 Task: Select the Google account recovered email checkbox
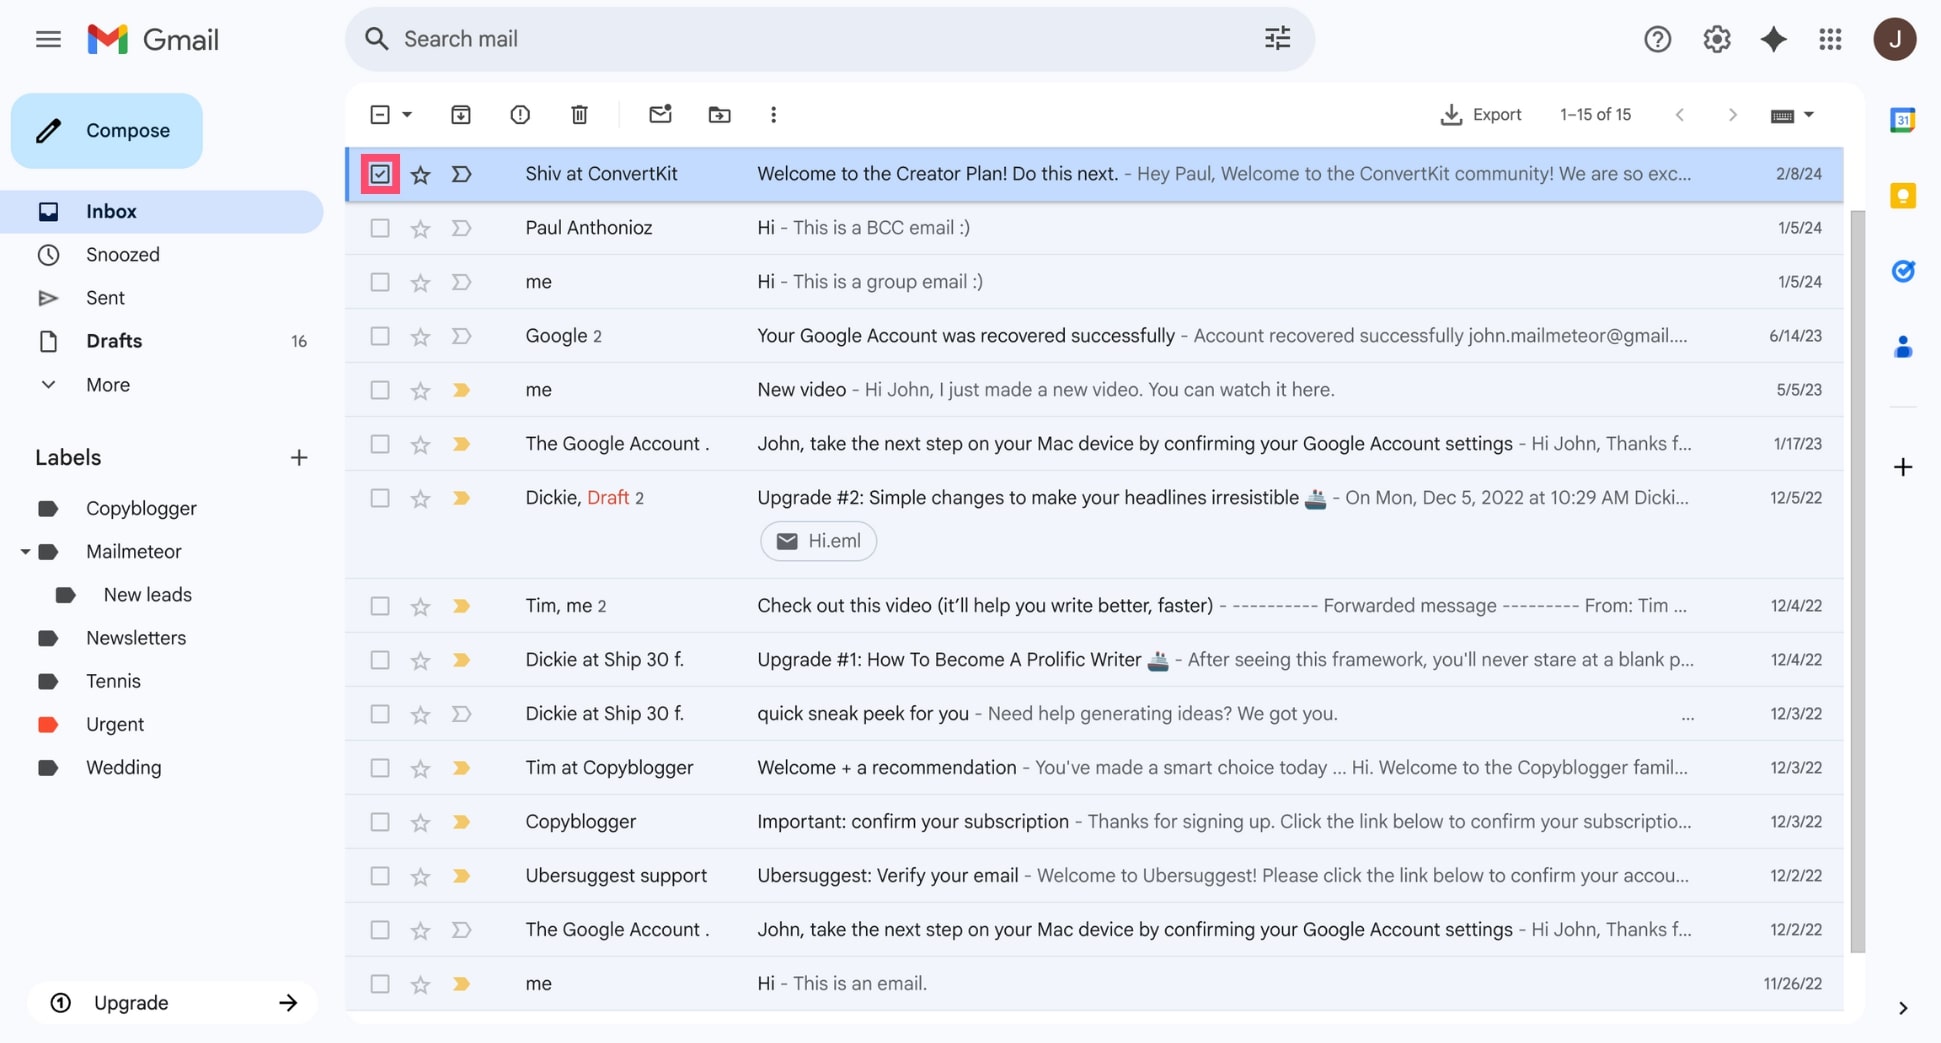pyautogui.click(x=380, y=336)
